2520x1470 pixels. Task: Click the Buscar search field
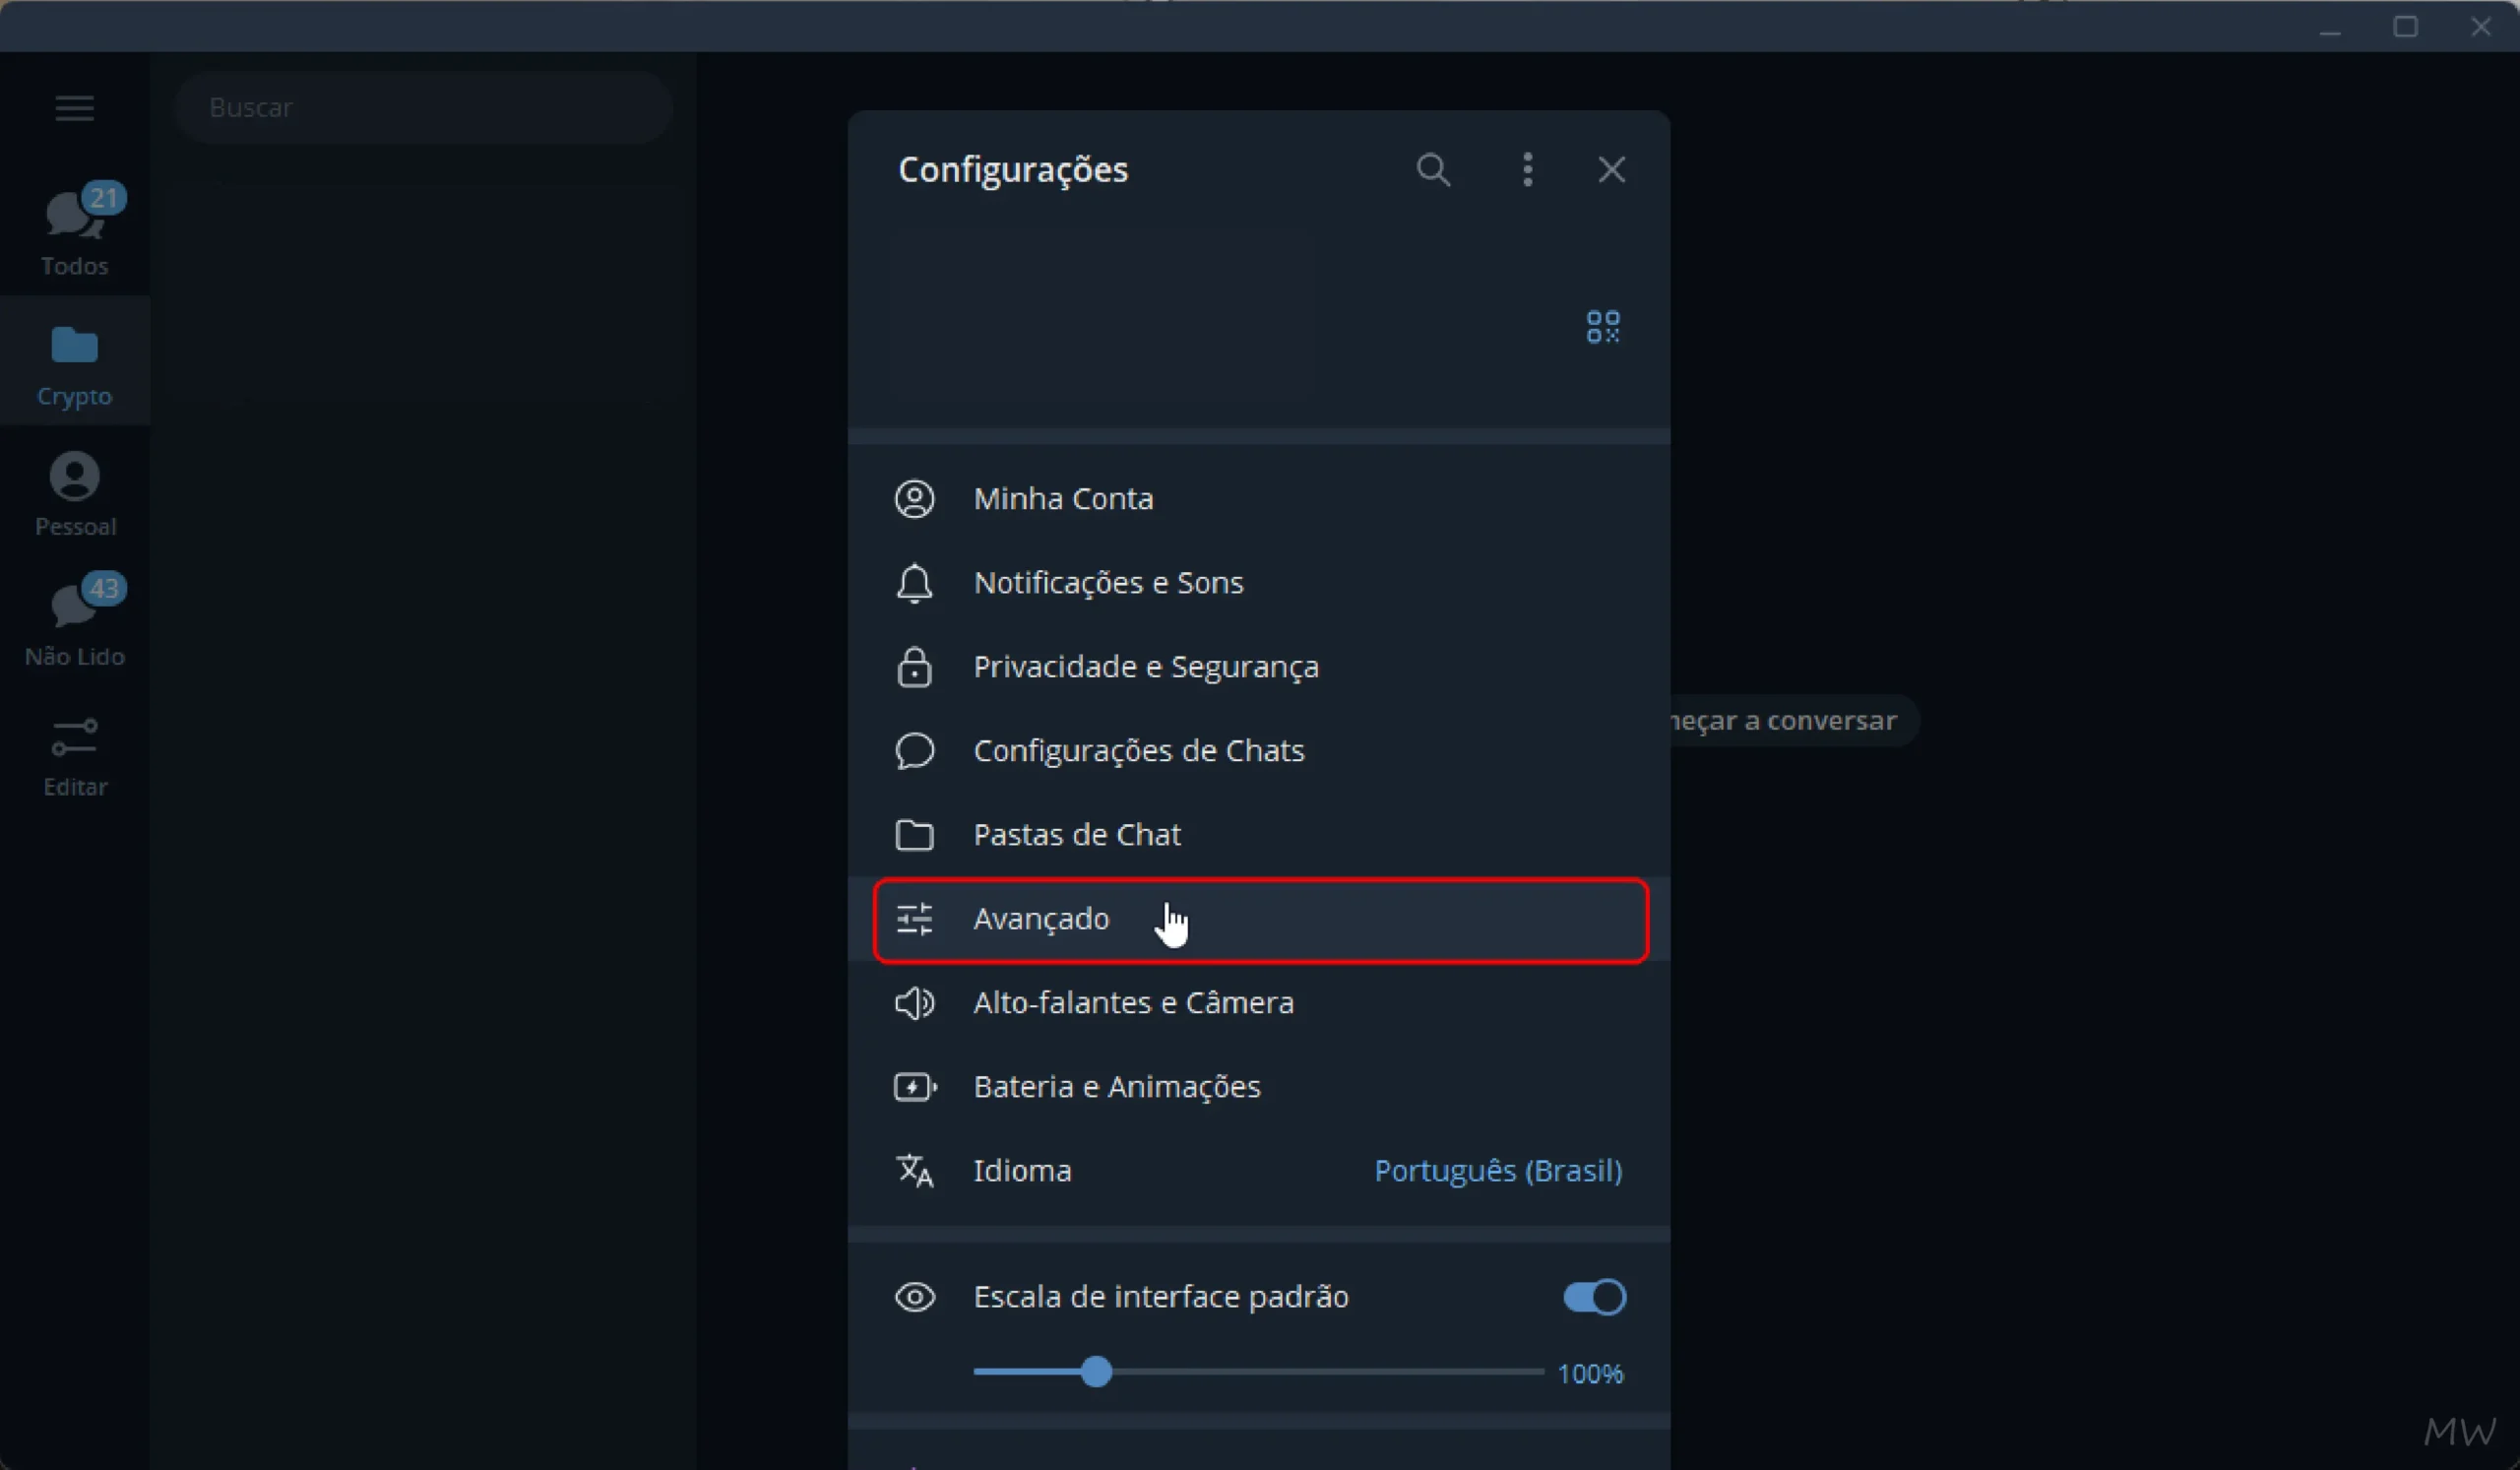tap(424, 107)
